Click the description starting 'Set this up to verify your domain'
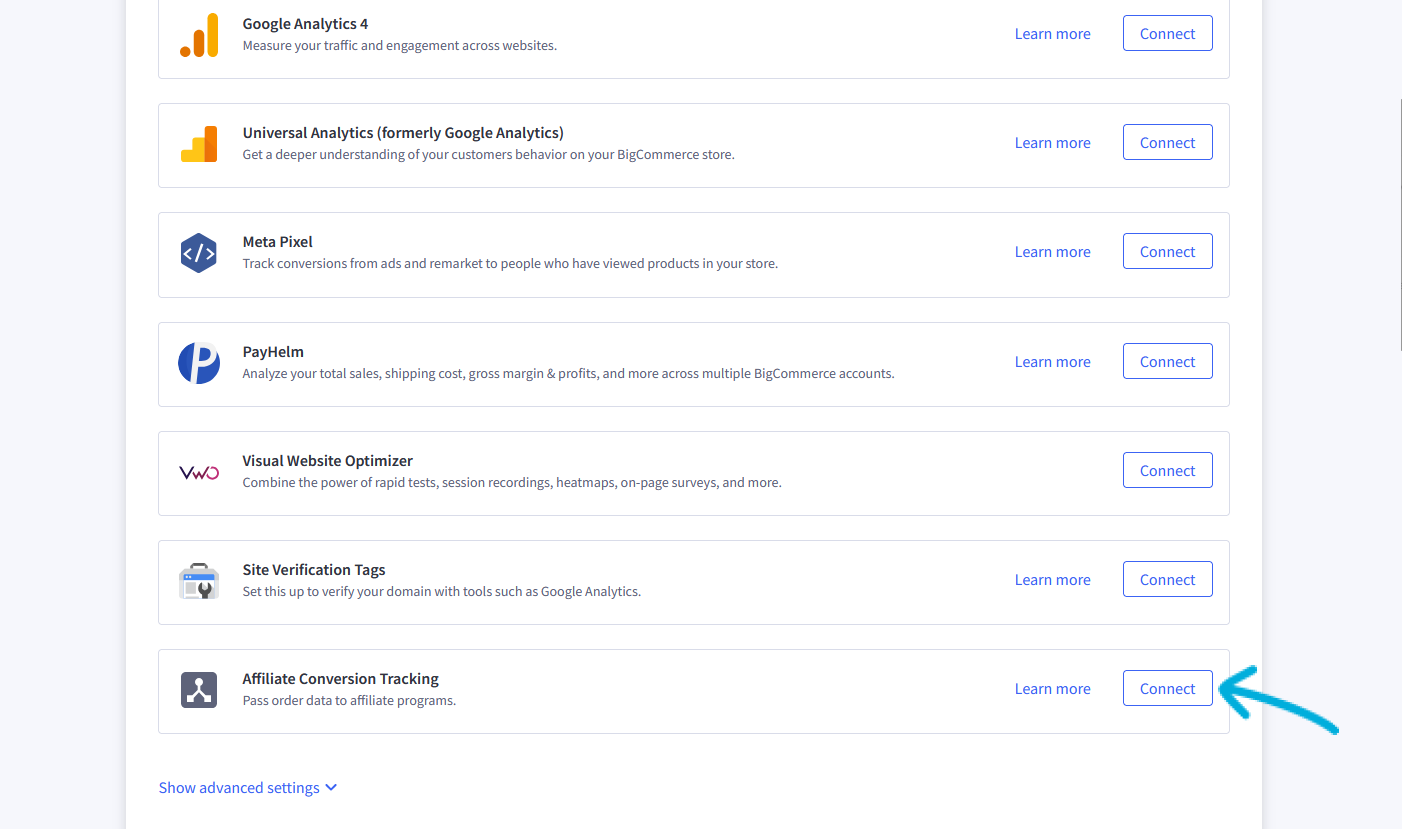This screenshot has width=1402, height=829. (441, 591)
